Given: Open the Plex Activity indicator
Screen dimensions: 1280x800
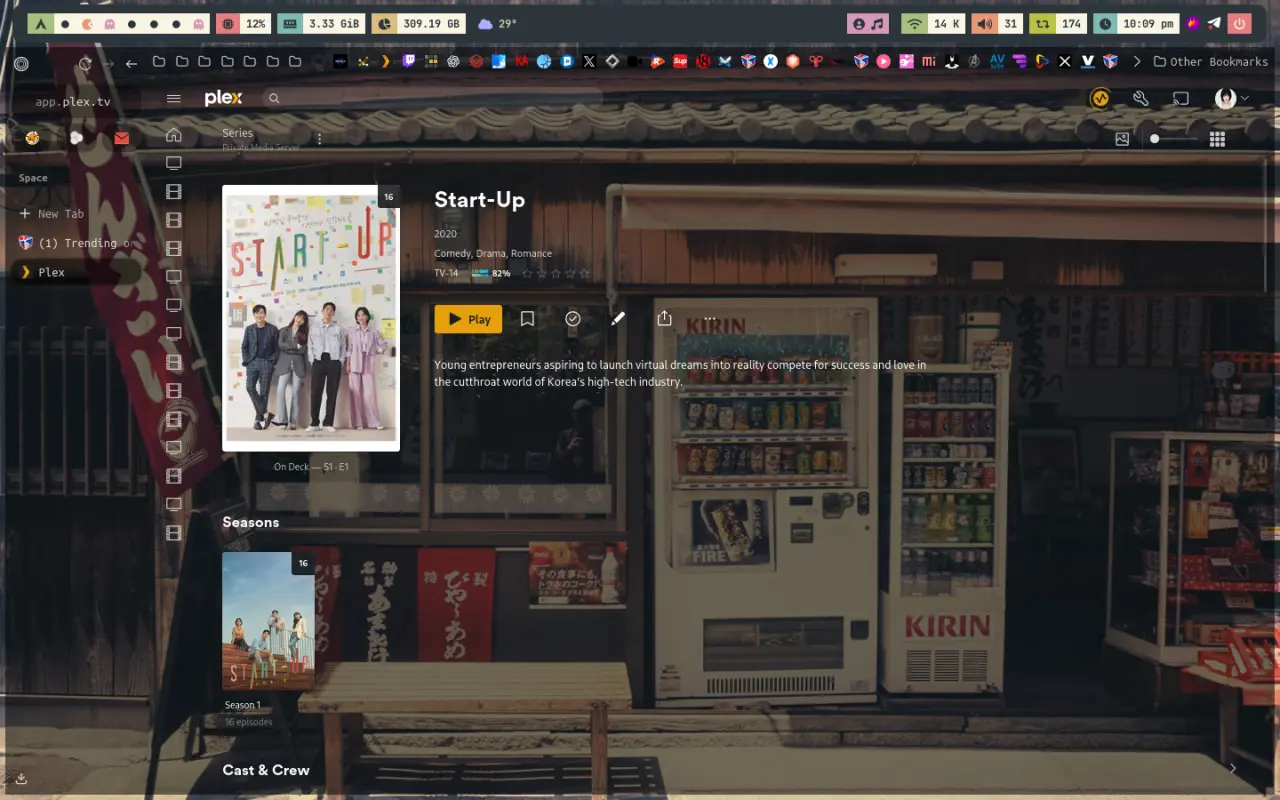Looking at the screenshot, I should click(1101, 98).
